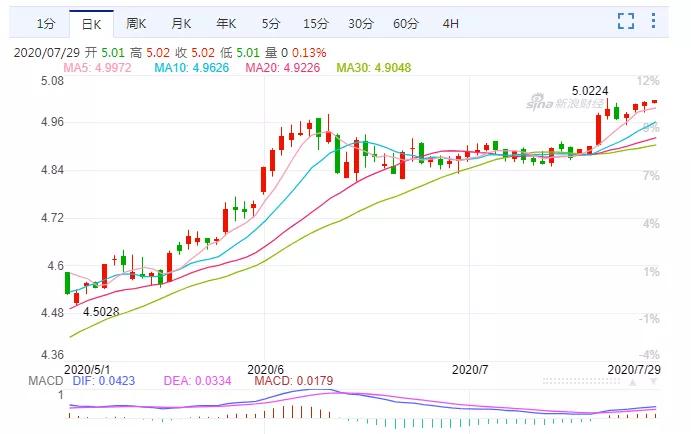Image resolution: width=691 pixels, height=434 pixels.
Task: Click the 4.84 y-axis price label
Action: (52, 170)
